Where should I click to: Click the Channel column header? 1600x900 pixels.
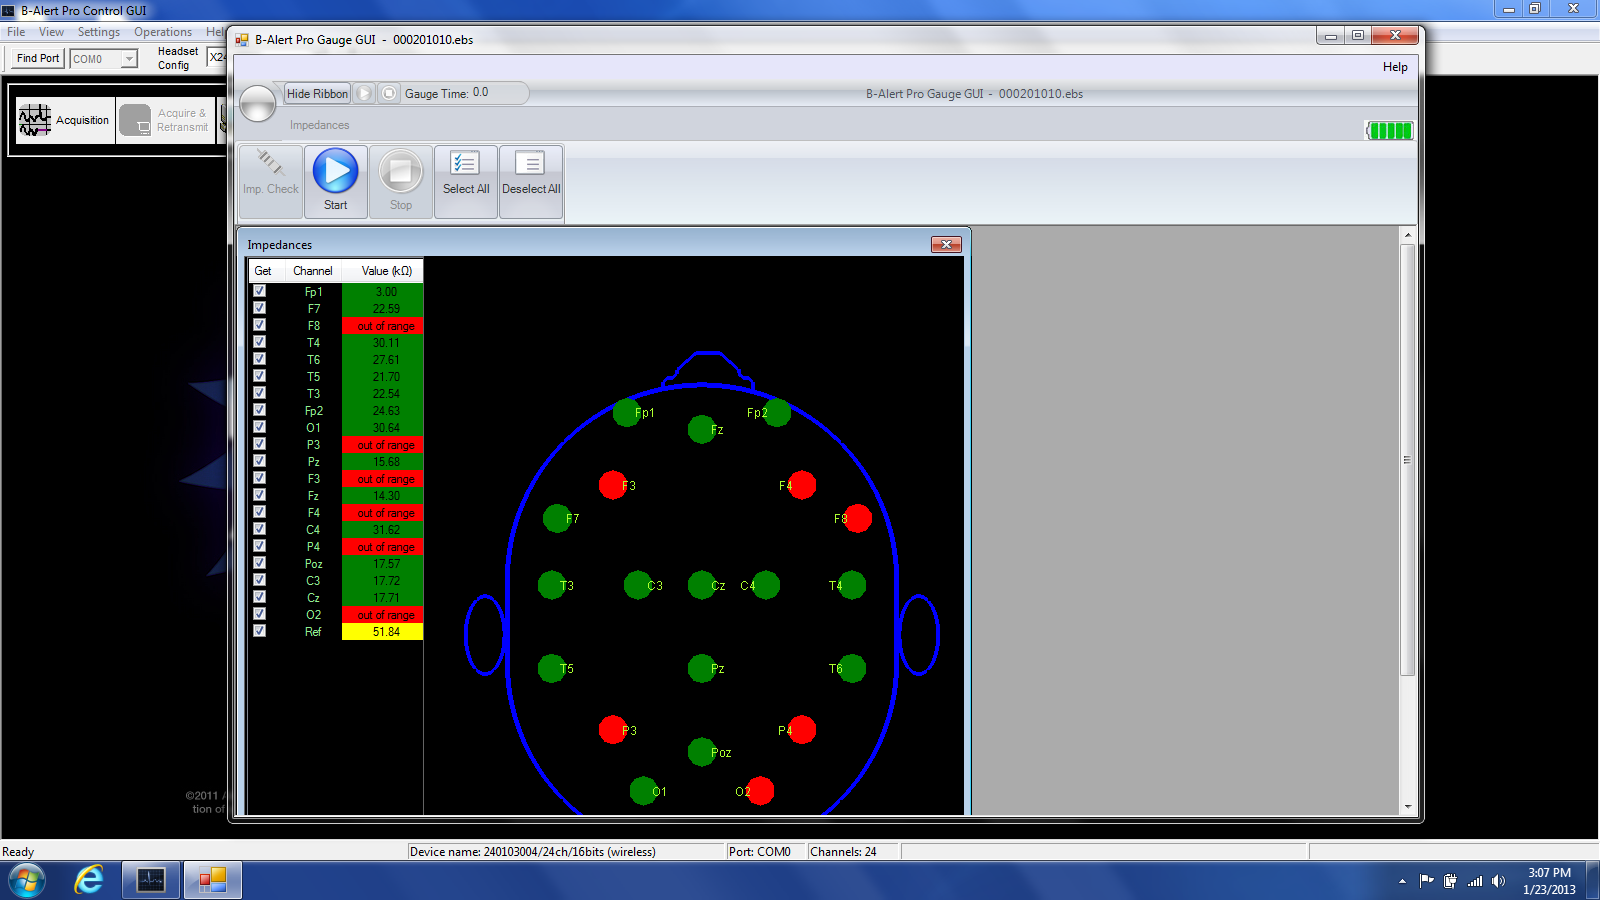click(x=312, y=271)
